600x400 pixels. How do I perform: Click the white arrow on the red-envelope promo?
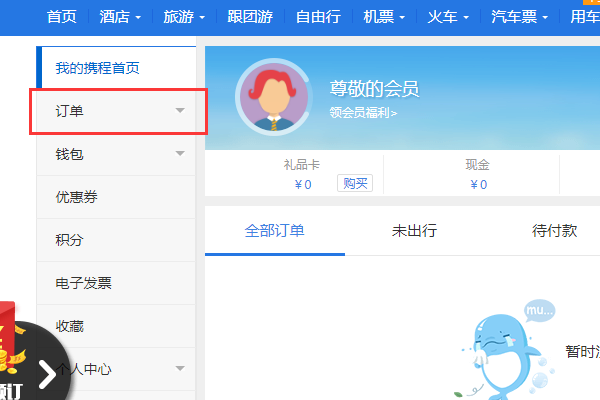[x=47, y=374]
